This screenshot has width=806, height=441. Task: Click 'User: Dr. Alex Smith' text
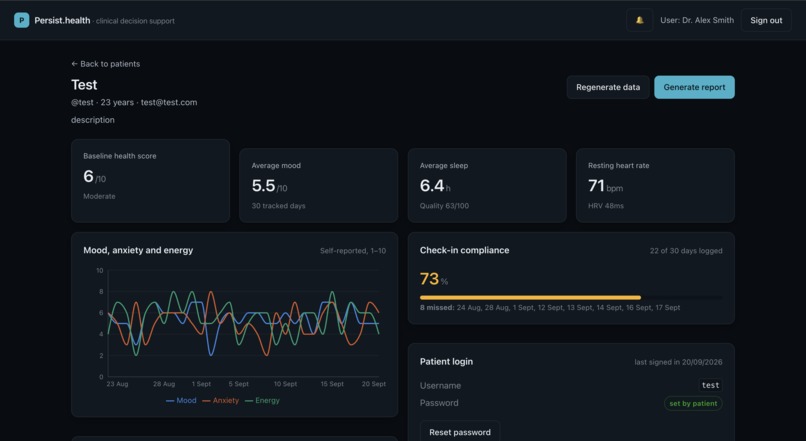pos(697,21)
